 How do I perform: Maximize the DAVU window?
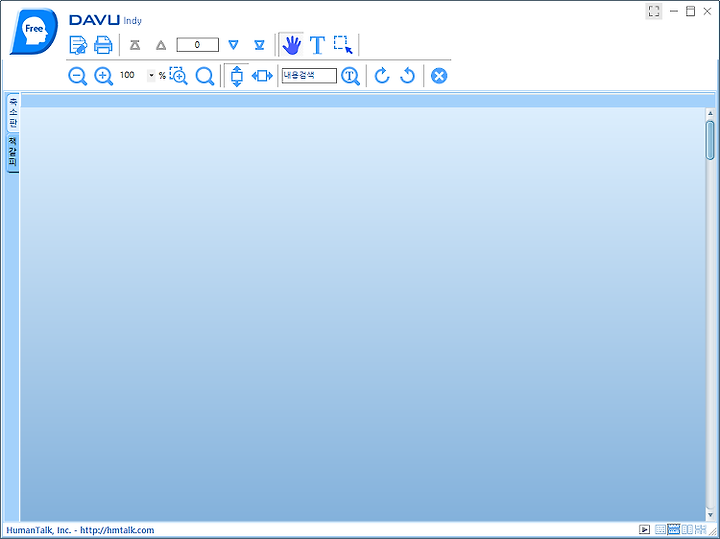coord(690,11)
